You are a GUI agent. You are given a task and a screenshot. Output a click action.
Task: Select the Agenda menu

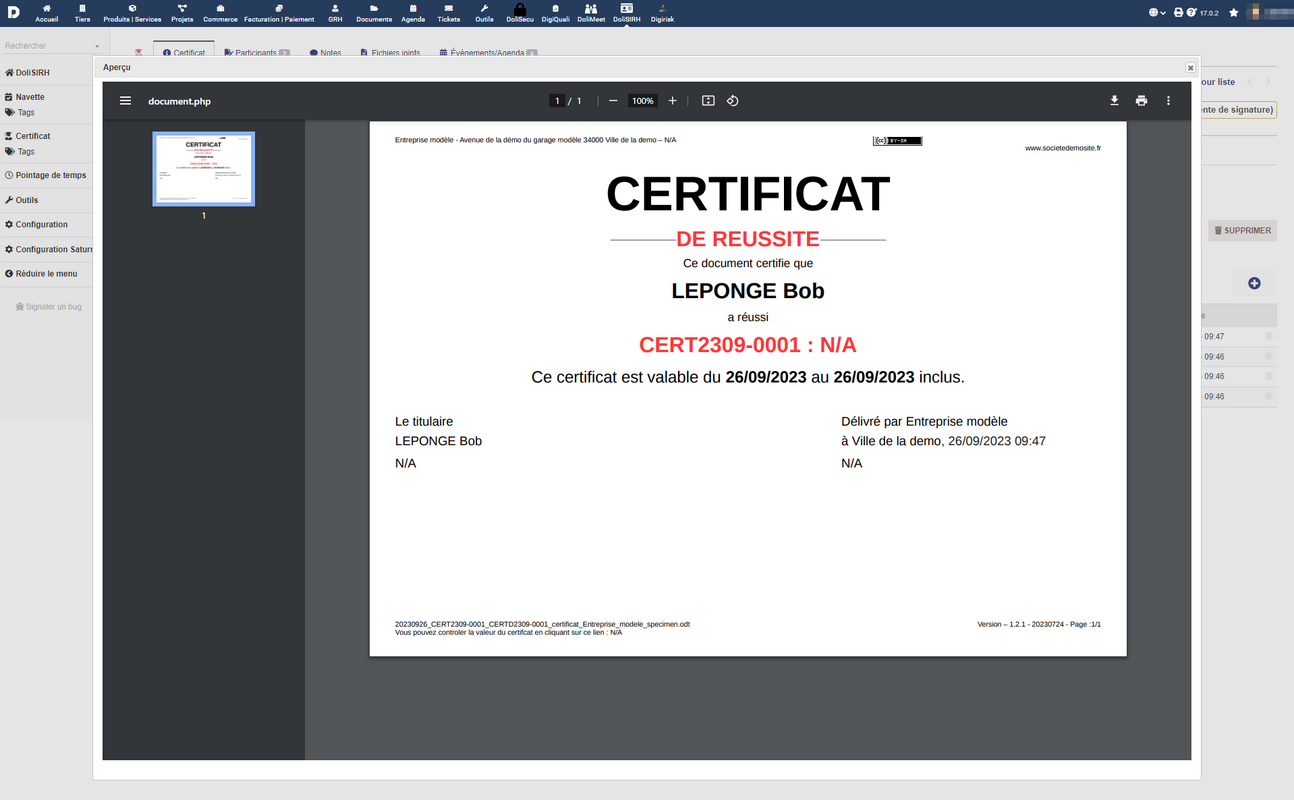413,13
